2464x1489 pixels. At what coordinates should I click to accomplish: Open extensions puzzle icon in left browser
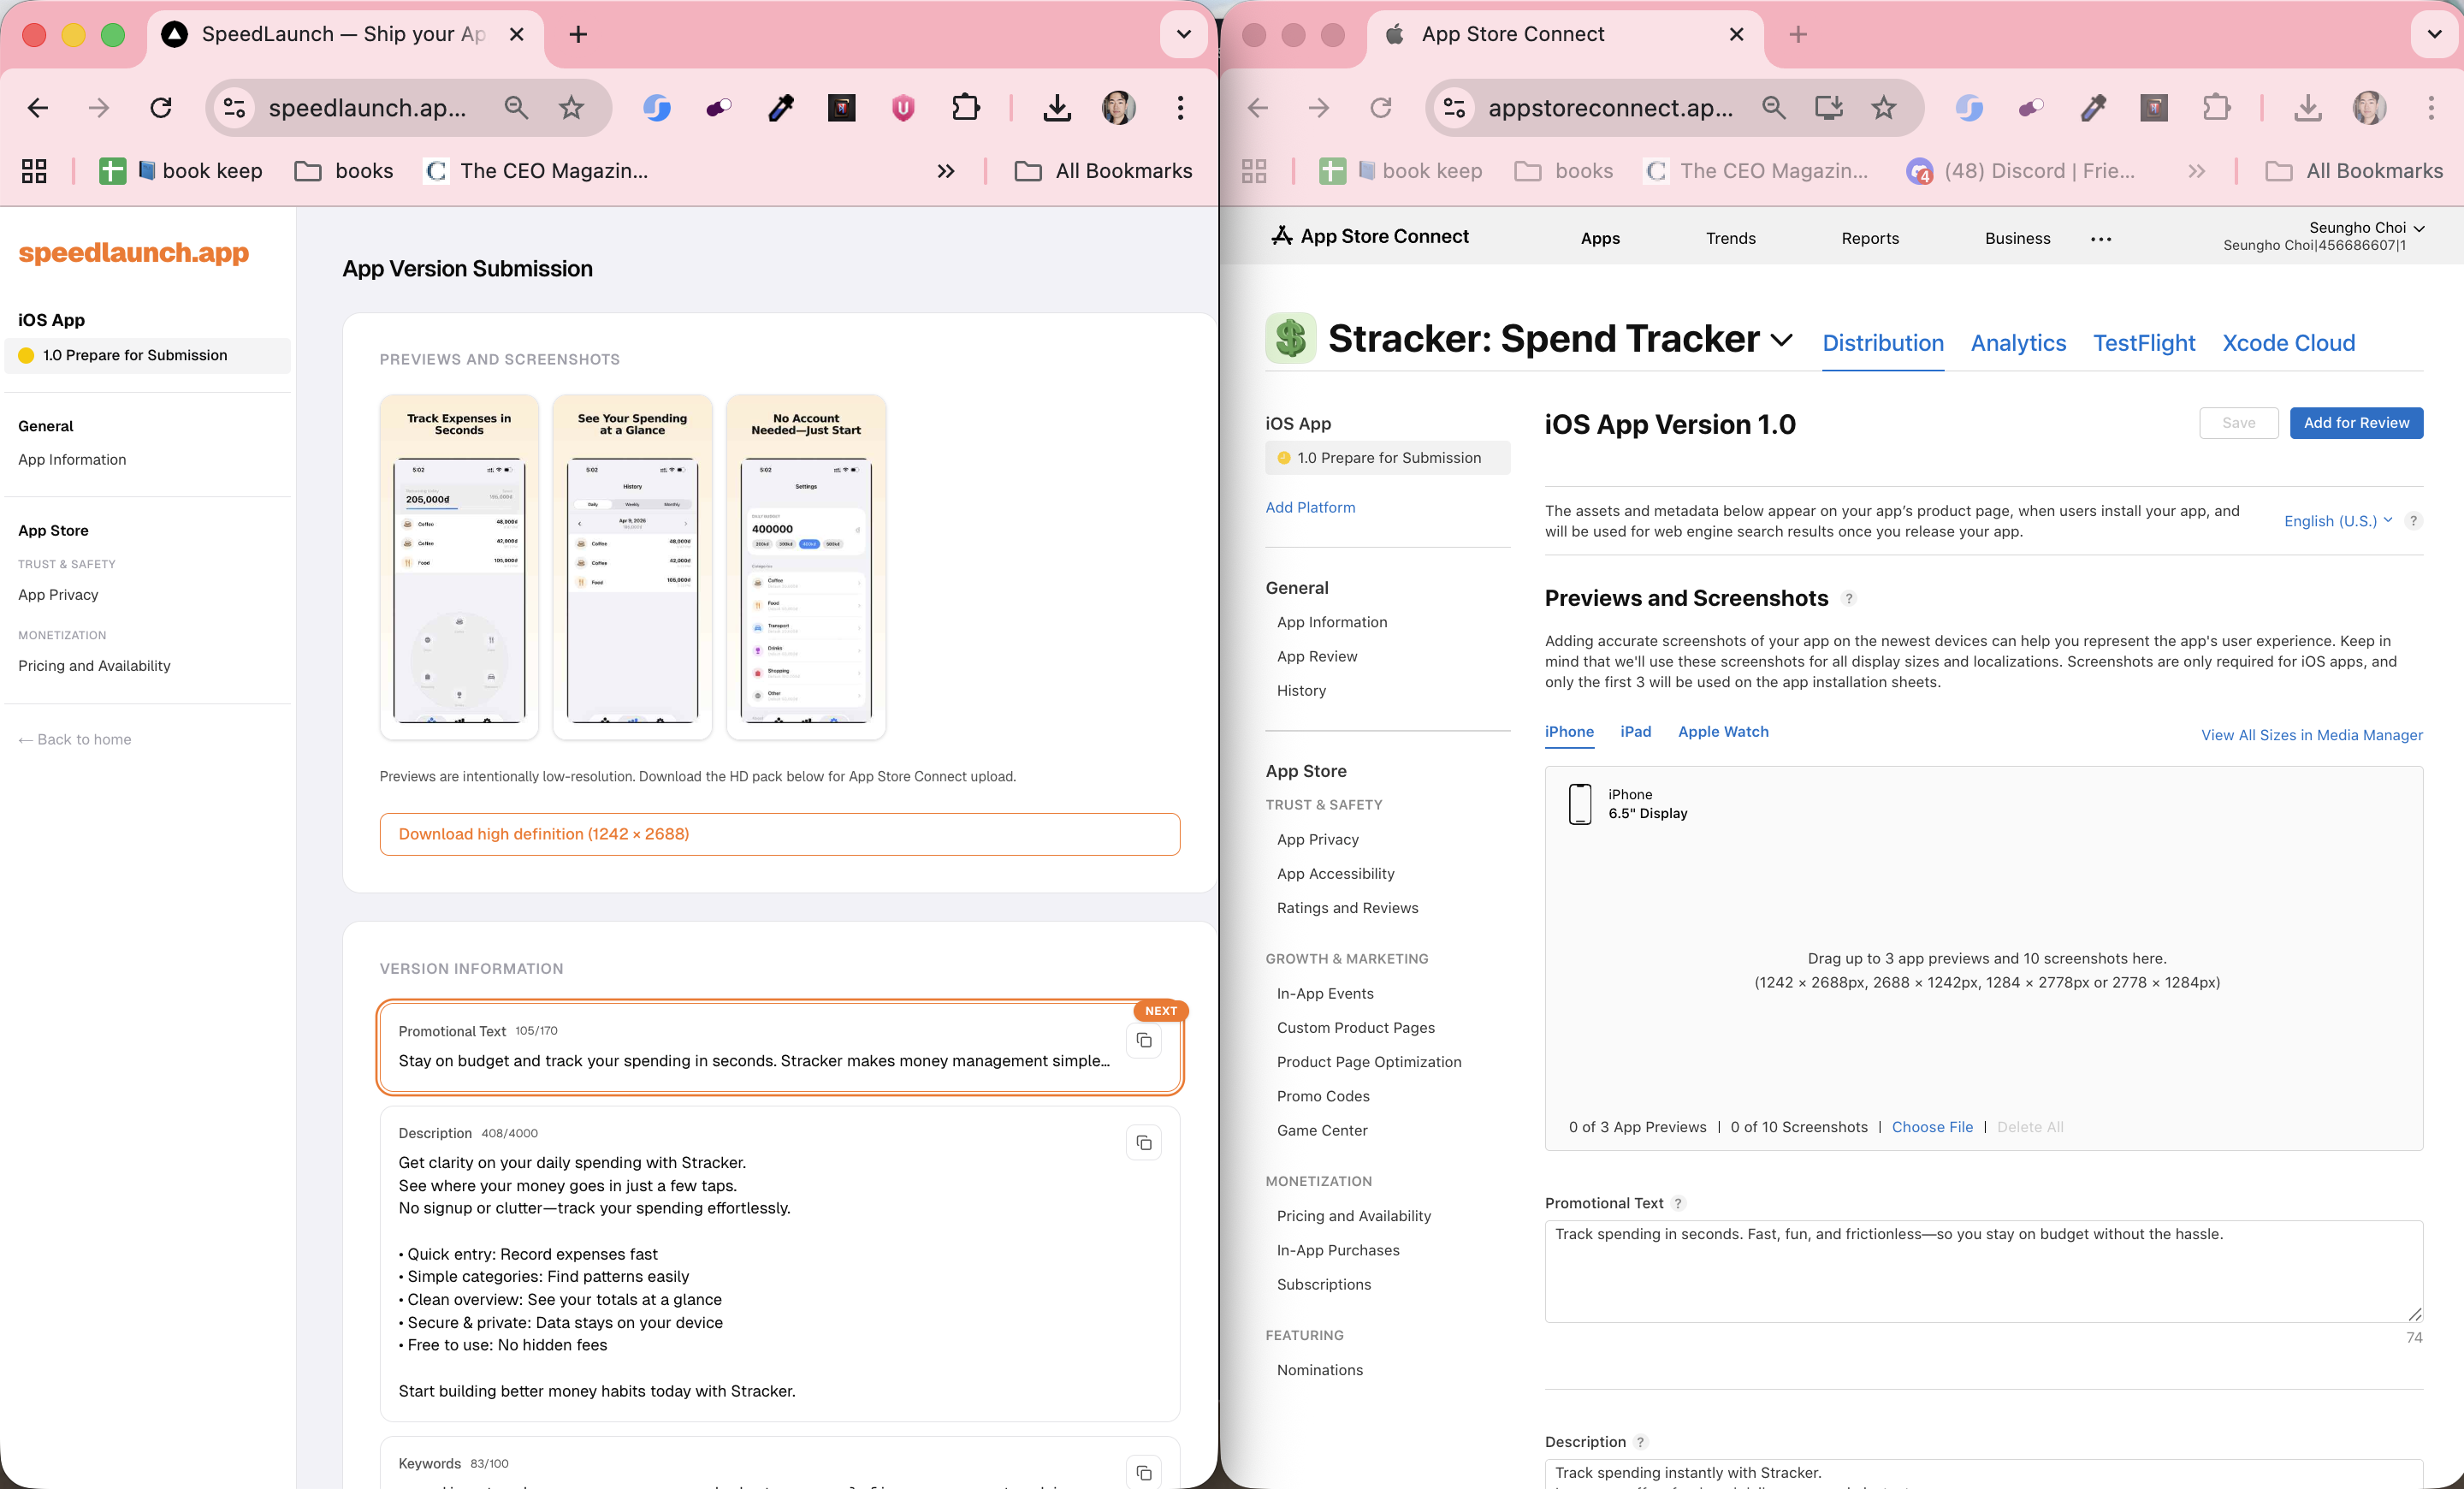pos(965,107)
